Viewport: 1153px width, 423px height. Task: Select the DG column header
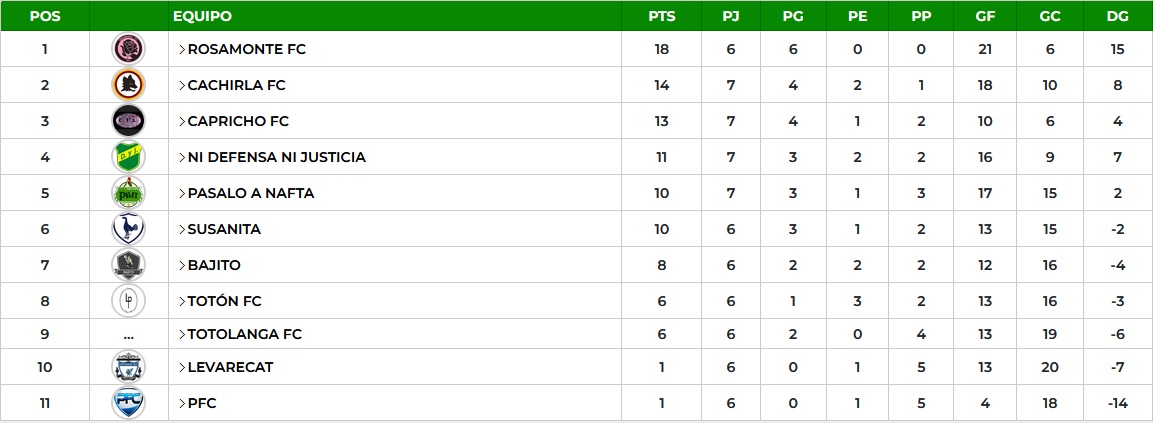coord(1117,16)
